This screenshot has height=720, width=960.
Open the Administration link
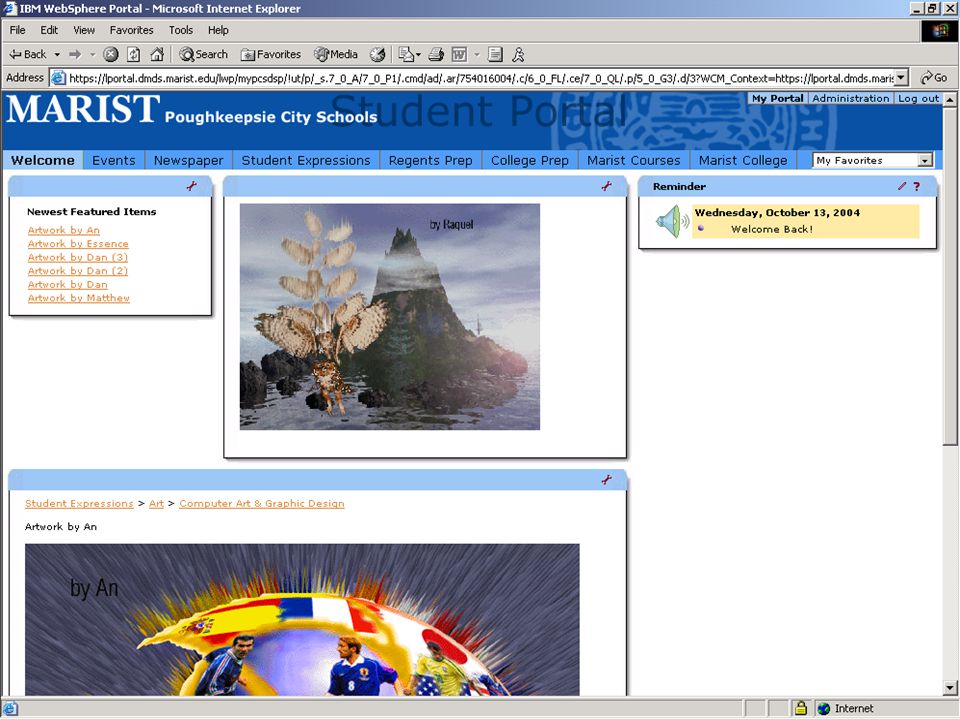(851, 98)
